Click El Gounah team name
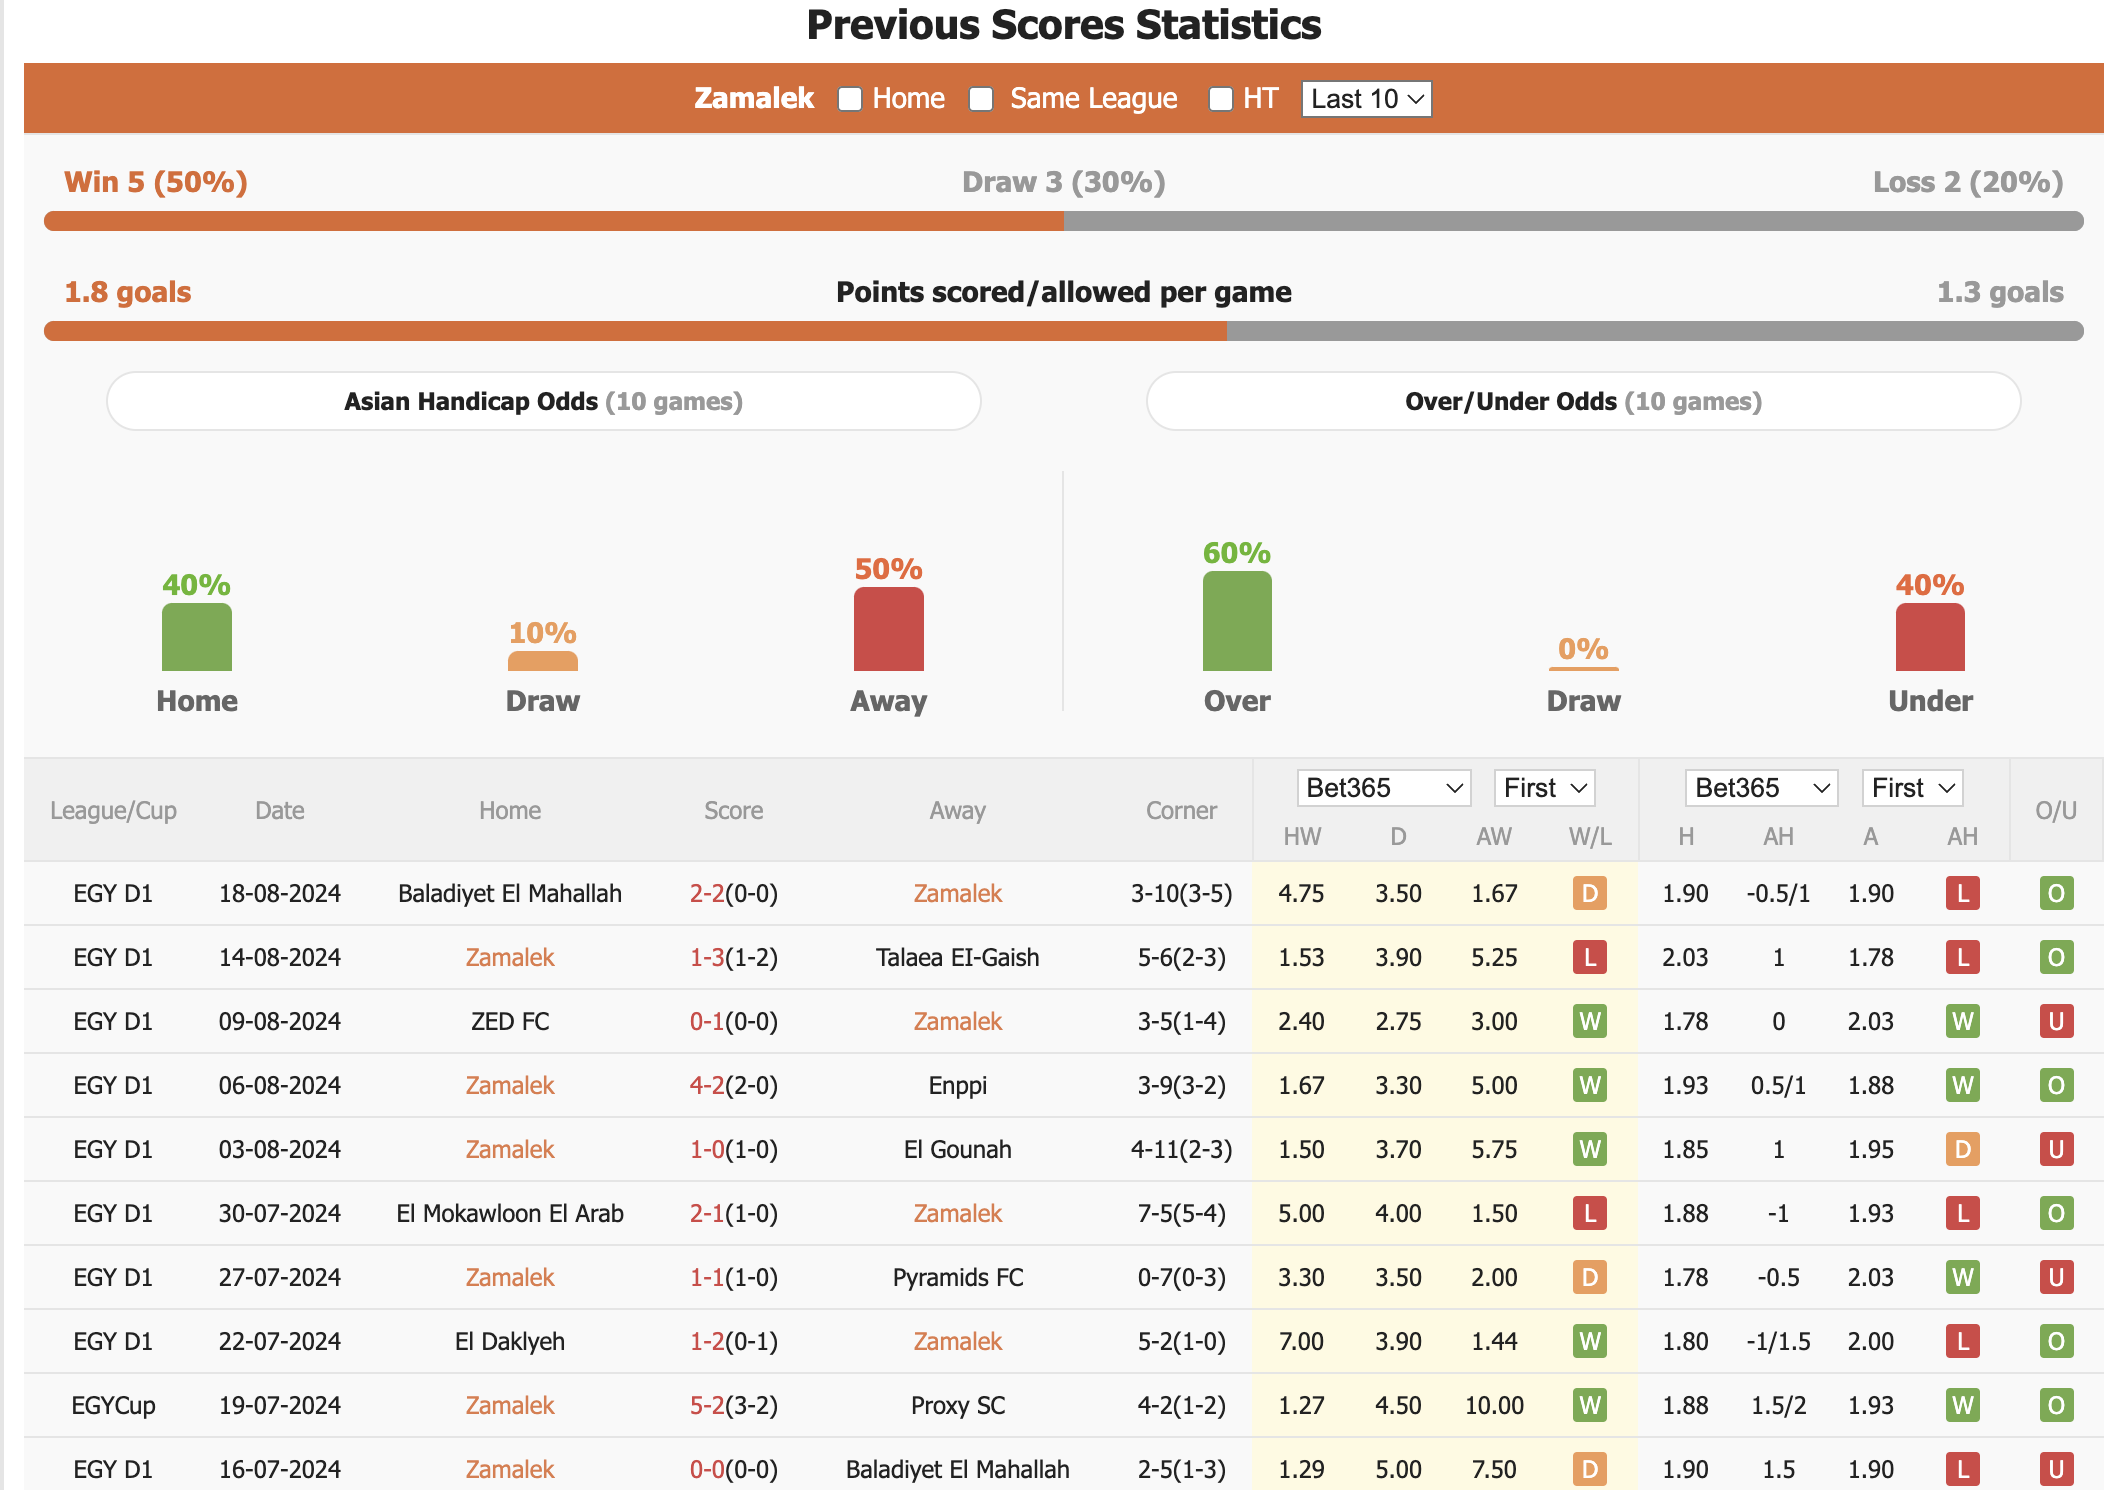Image resolution: width=2122 pixels, height=1490 pixels. pos(957,1149)
